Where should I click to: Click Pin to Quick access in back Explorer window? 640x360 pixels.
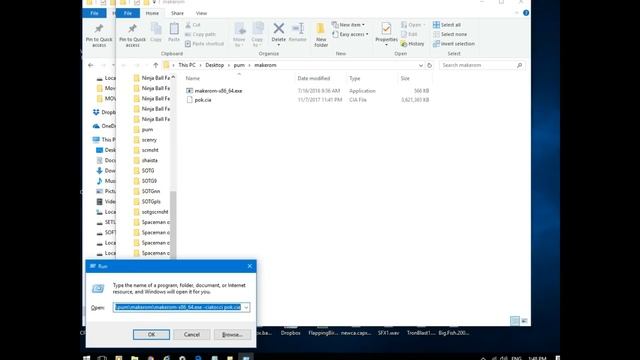[99, 35]
